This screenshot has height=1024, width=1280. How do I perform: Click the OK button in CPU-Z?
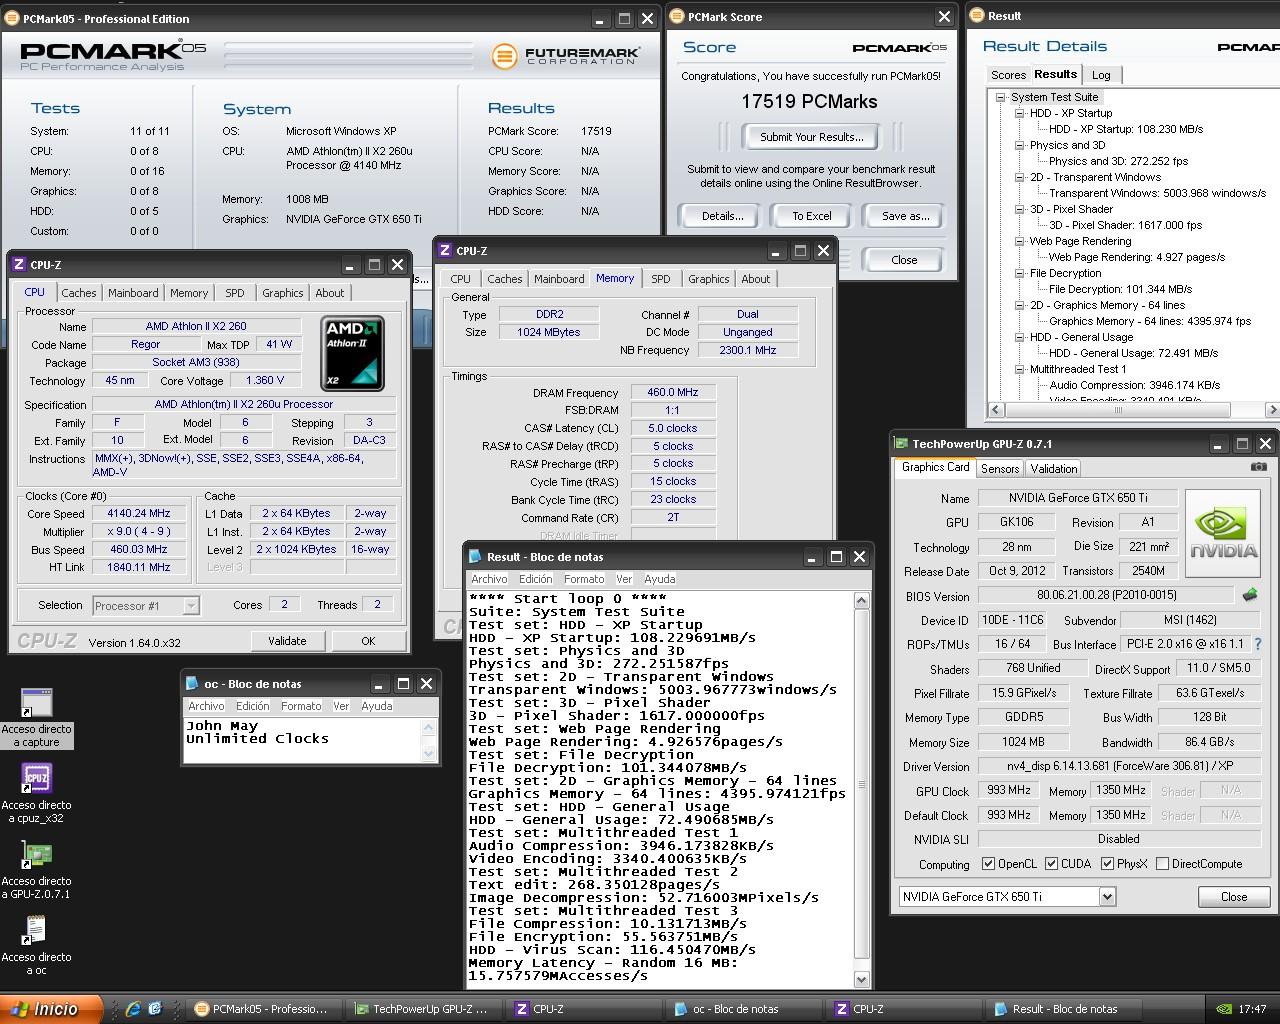(x=368, y=641)
